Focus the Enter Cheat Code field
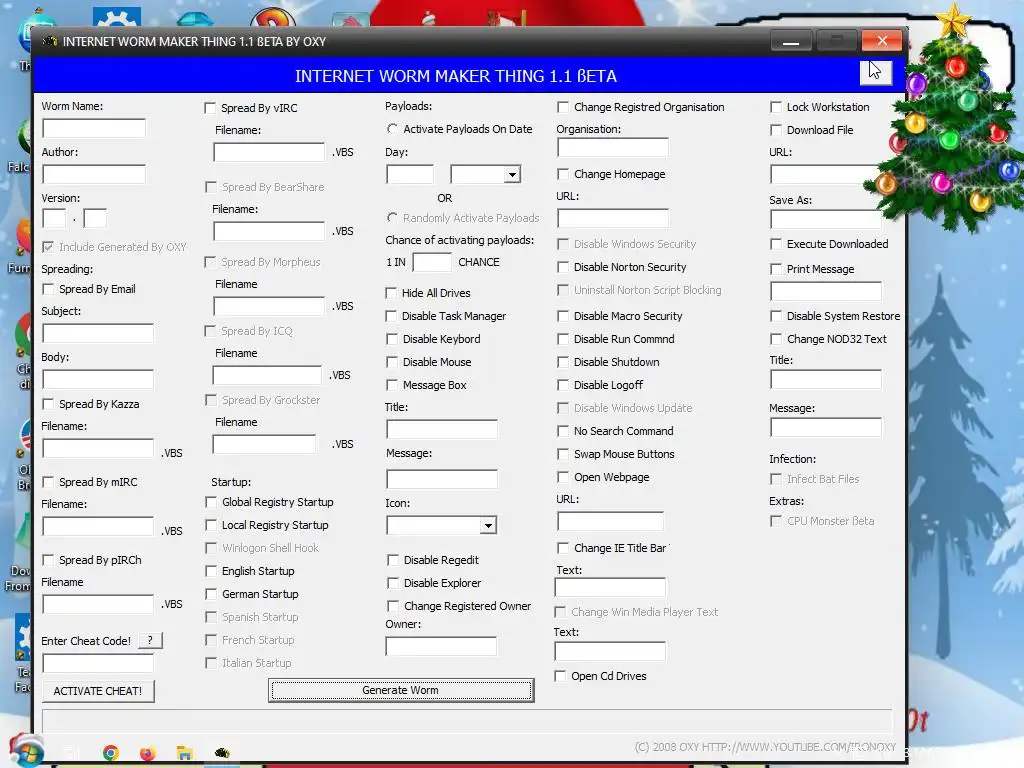1024x768 pixels. tap(98, 664)
